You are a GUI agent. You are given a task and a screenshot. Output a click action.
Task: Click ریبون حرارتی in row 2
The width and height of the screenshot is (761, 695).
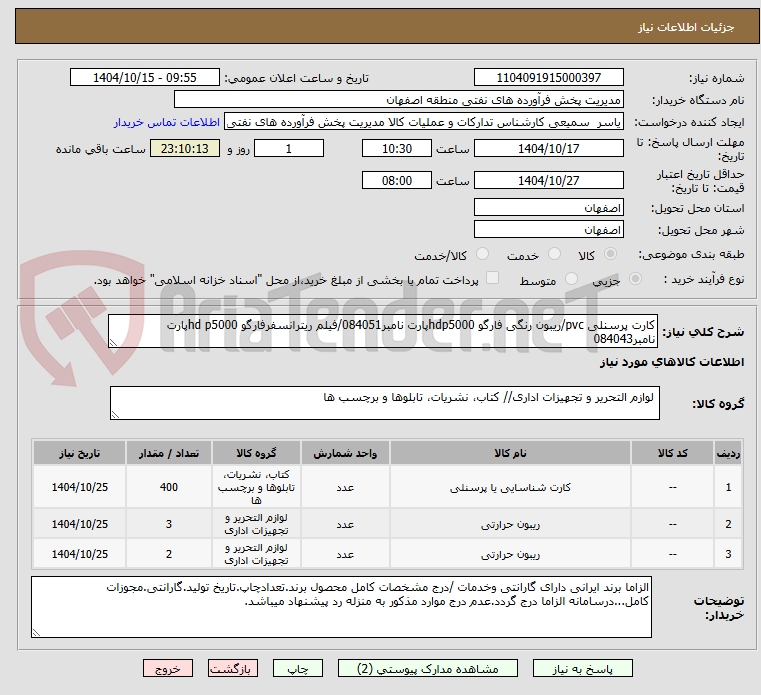(510, 524)
